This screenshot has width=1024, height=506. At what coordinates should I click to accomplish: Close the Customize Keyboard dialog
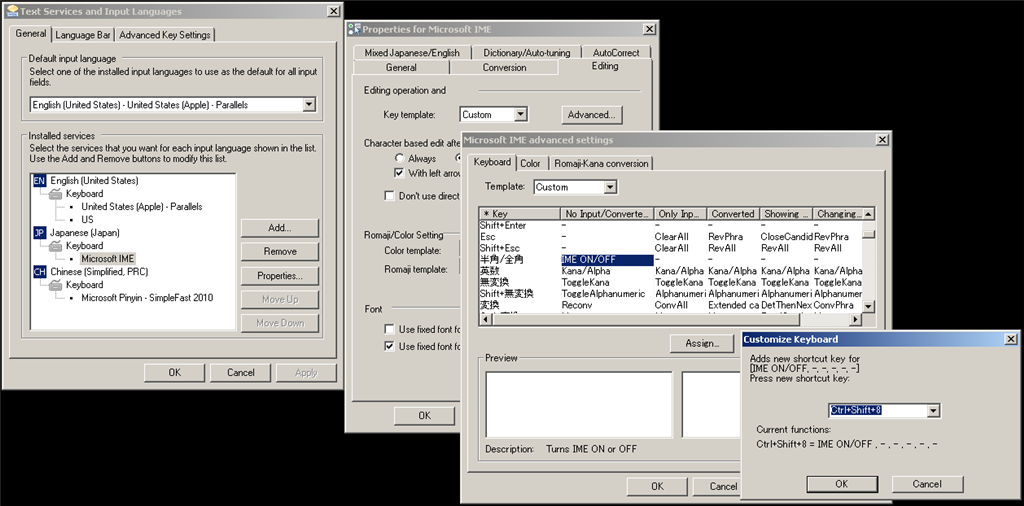tap(1010, 339)
